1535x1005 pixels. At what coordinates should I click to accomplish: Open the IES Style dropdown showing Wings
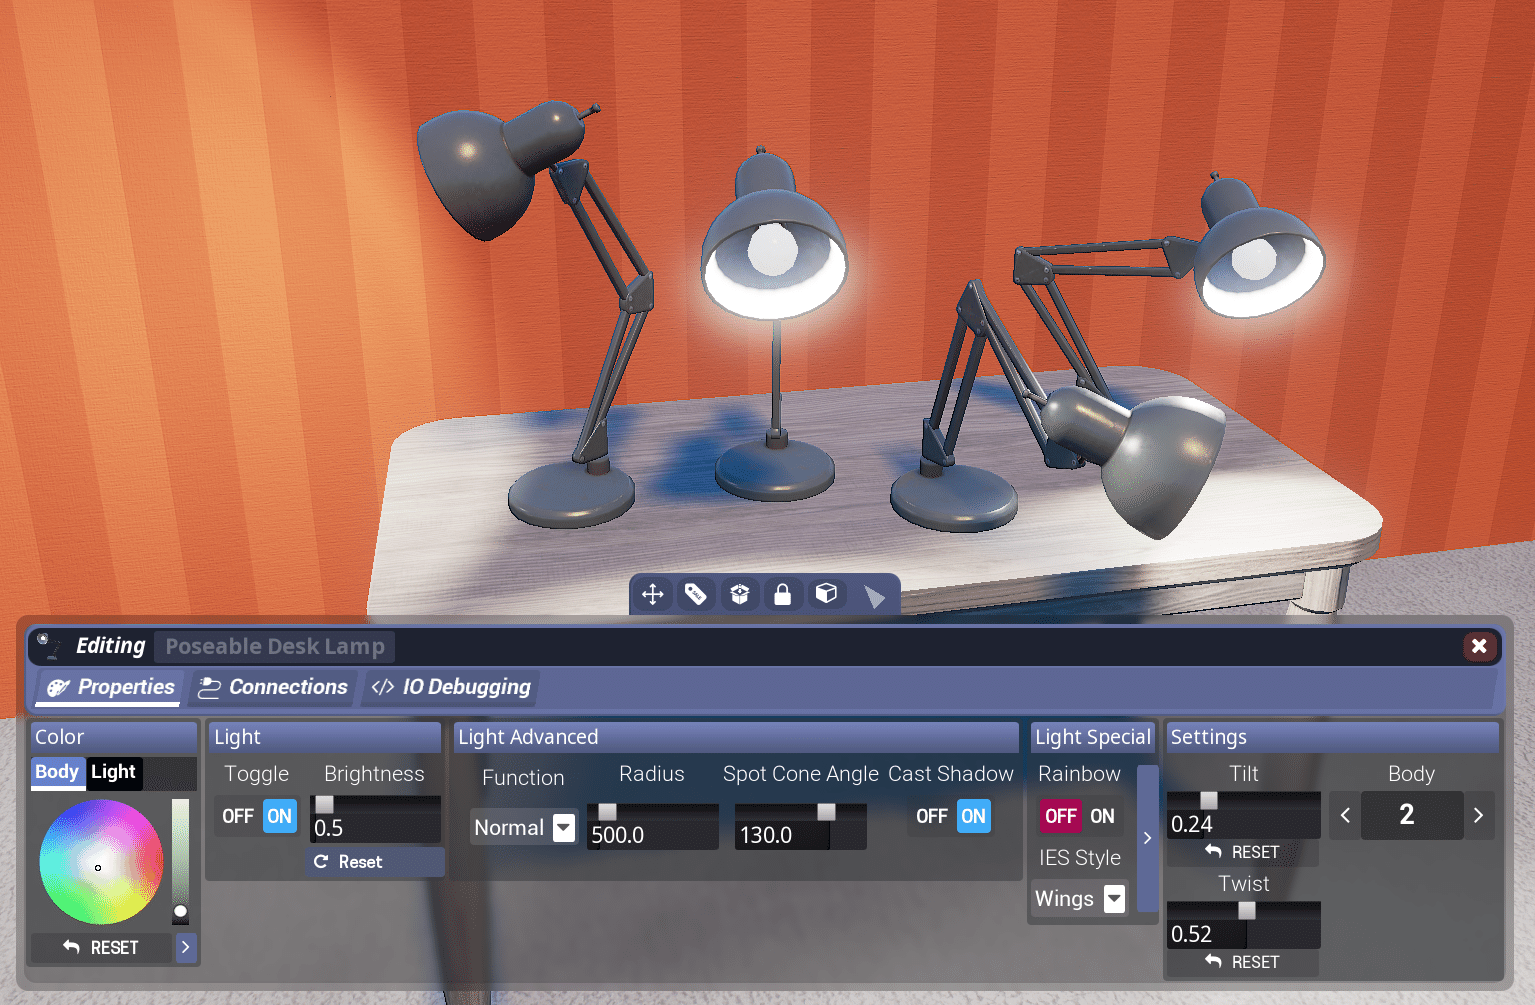pos(1080,899)
